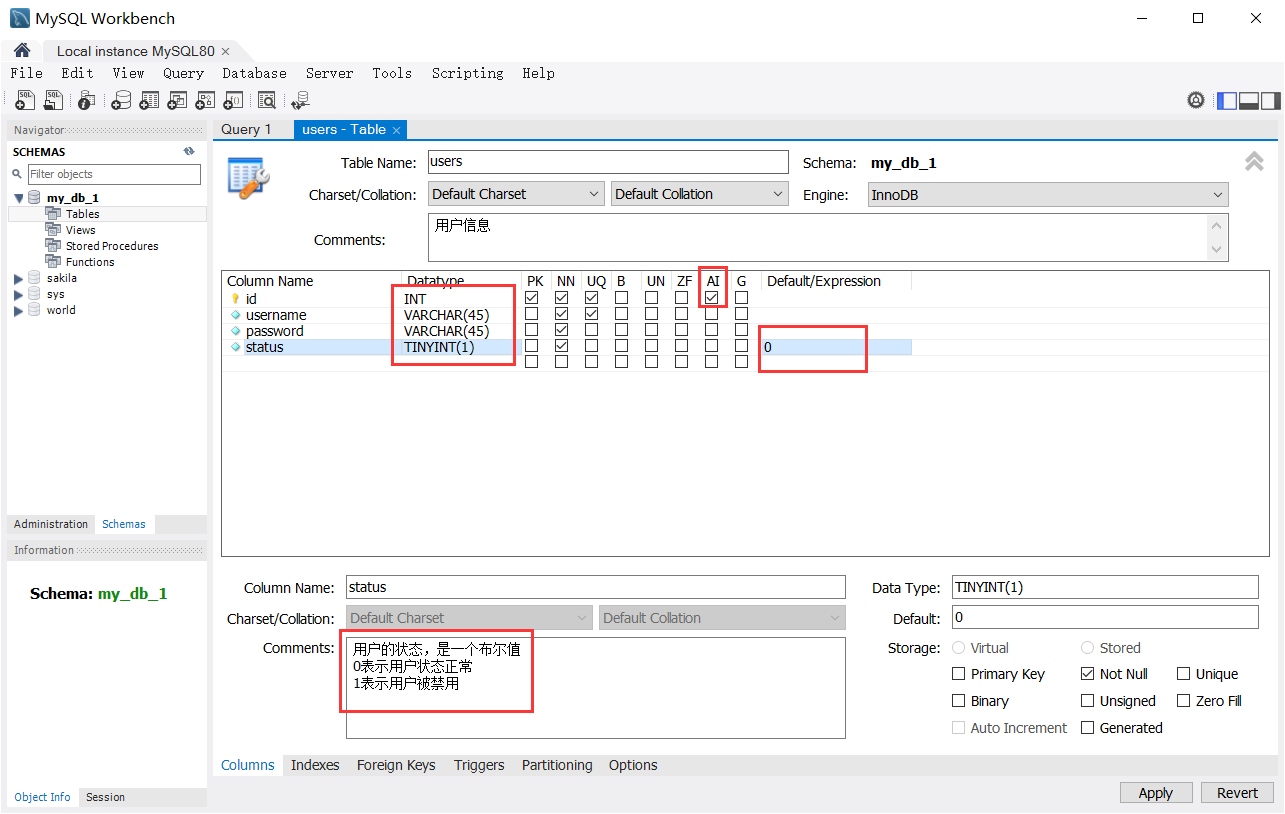Open the object inspector info icon
Image resolution: width=1285 pixels, height=814 pixels.
coord(87,100)
